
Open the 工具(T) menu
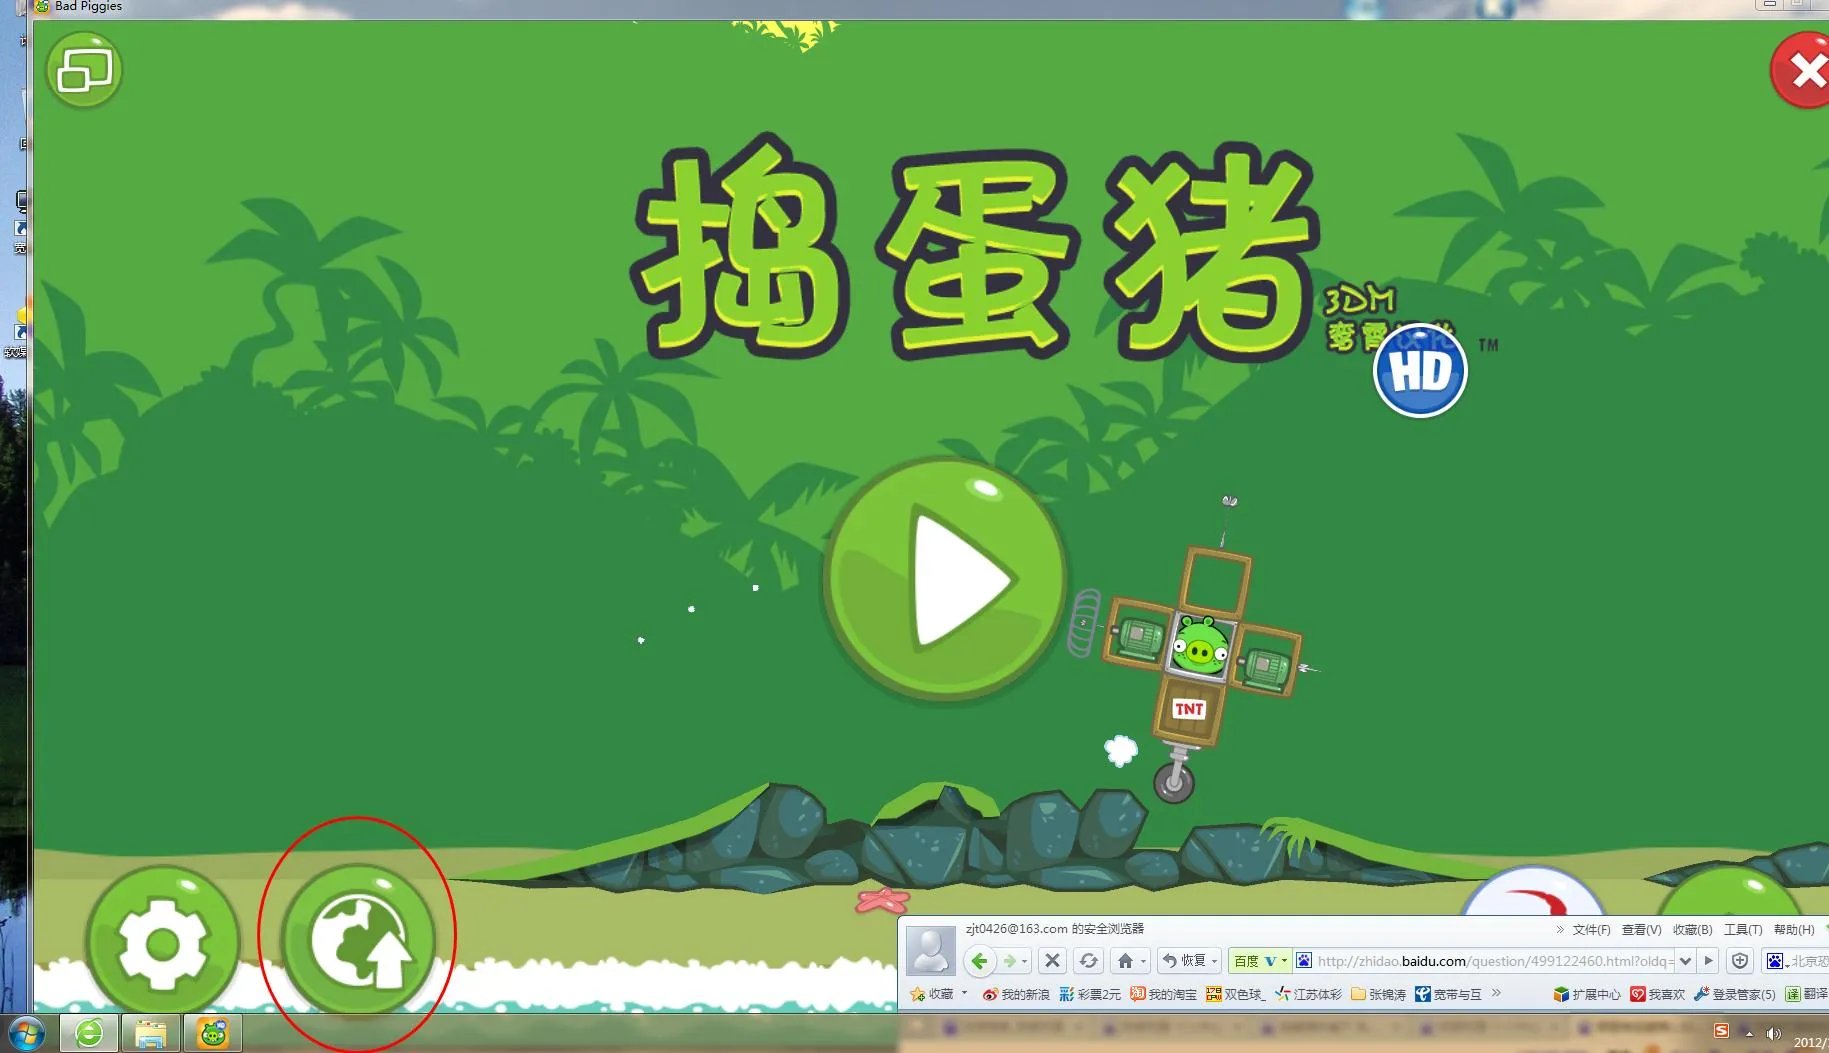pos(1742,929)
